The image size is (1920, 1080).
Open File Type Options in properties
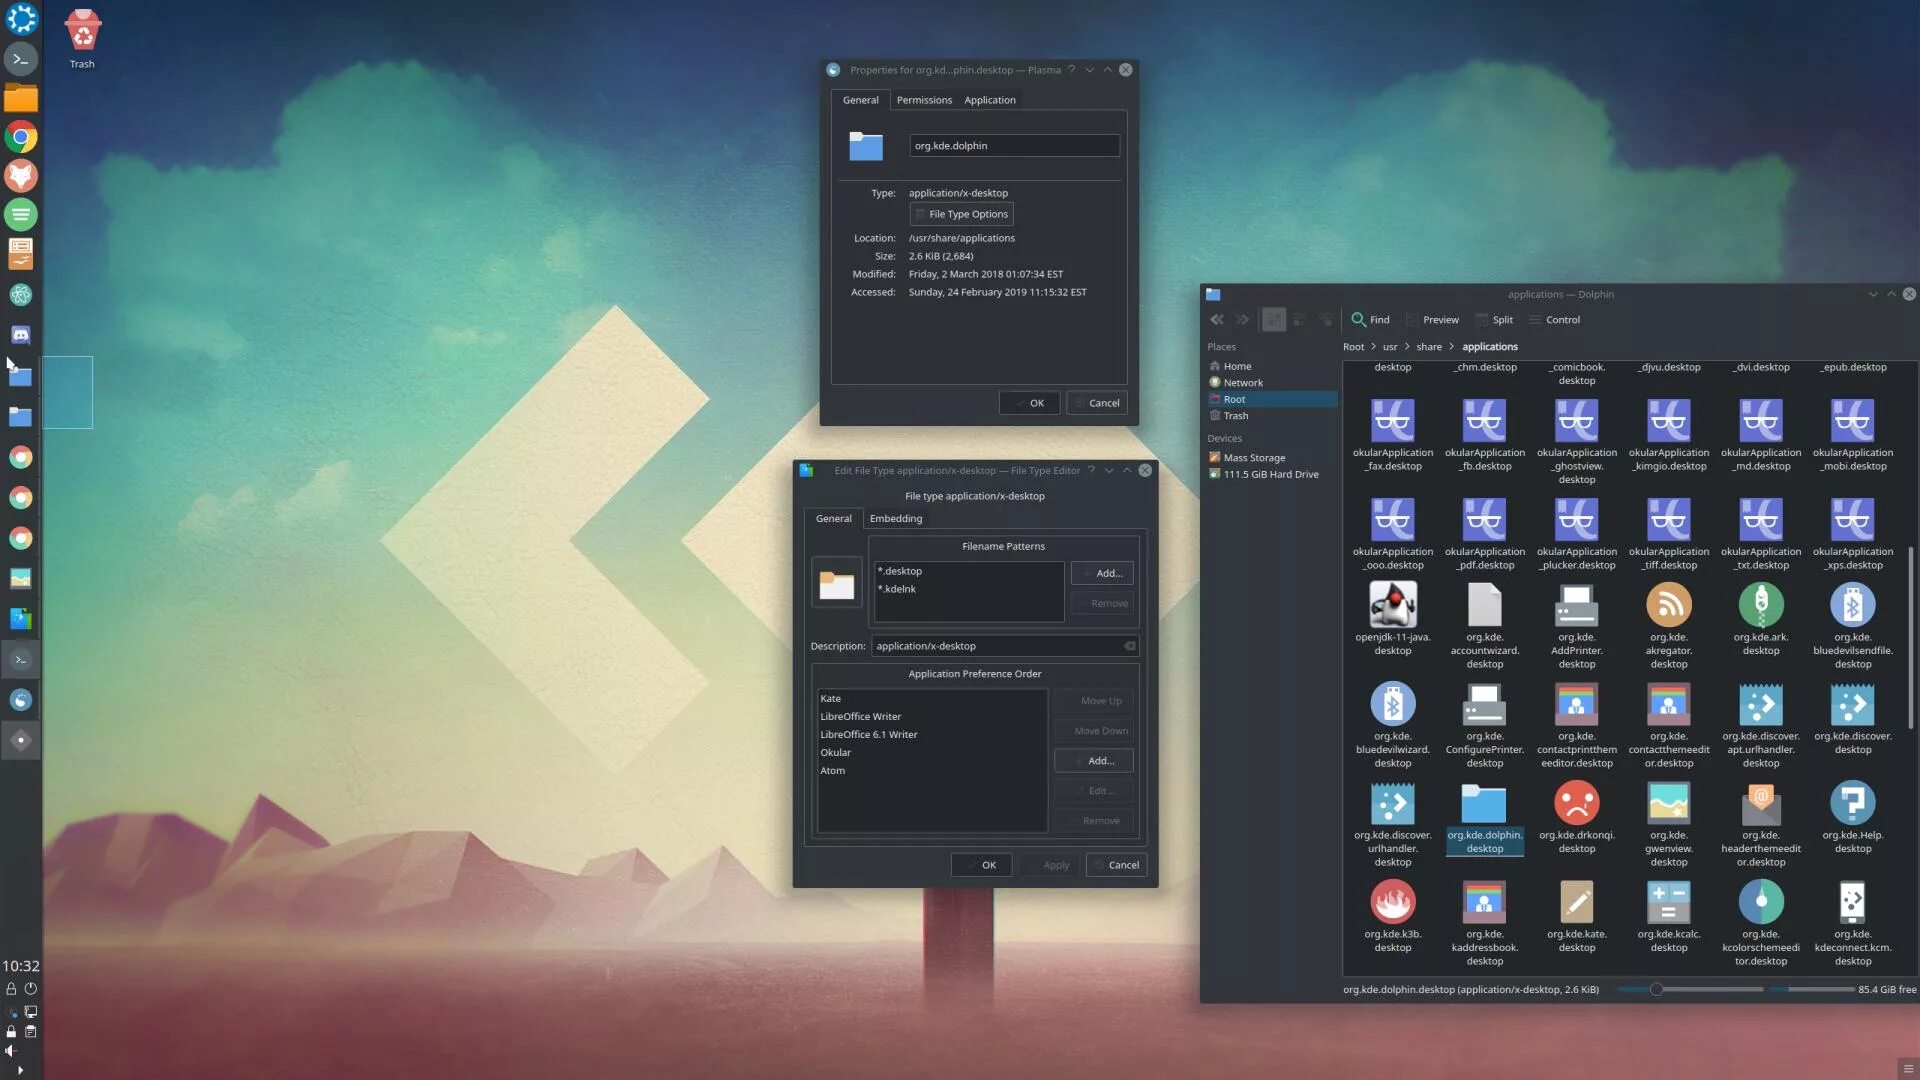click(961, 214)
